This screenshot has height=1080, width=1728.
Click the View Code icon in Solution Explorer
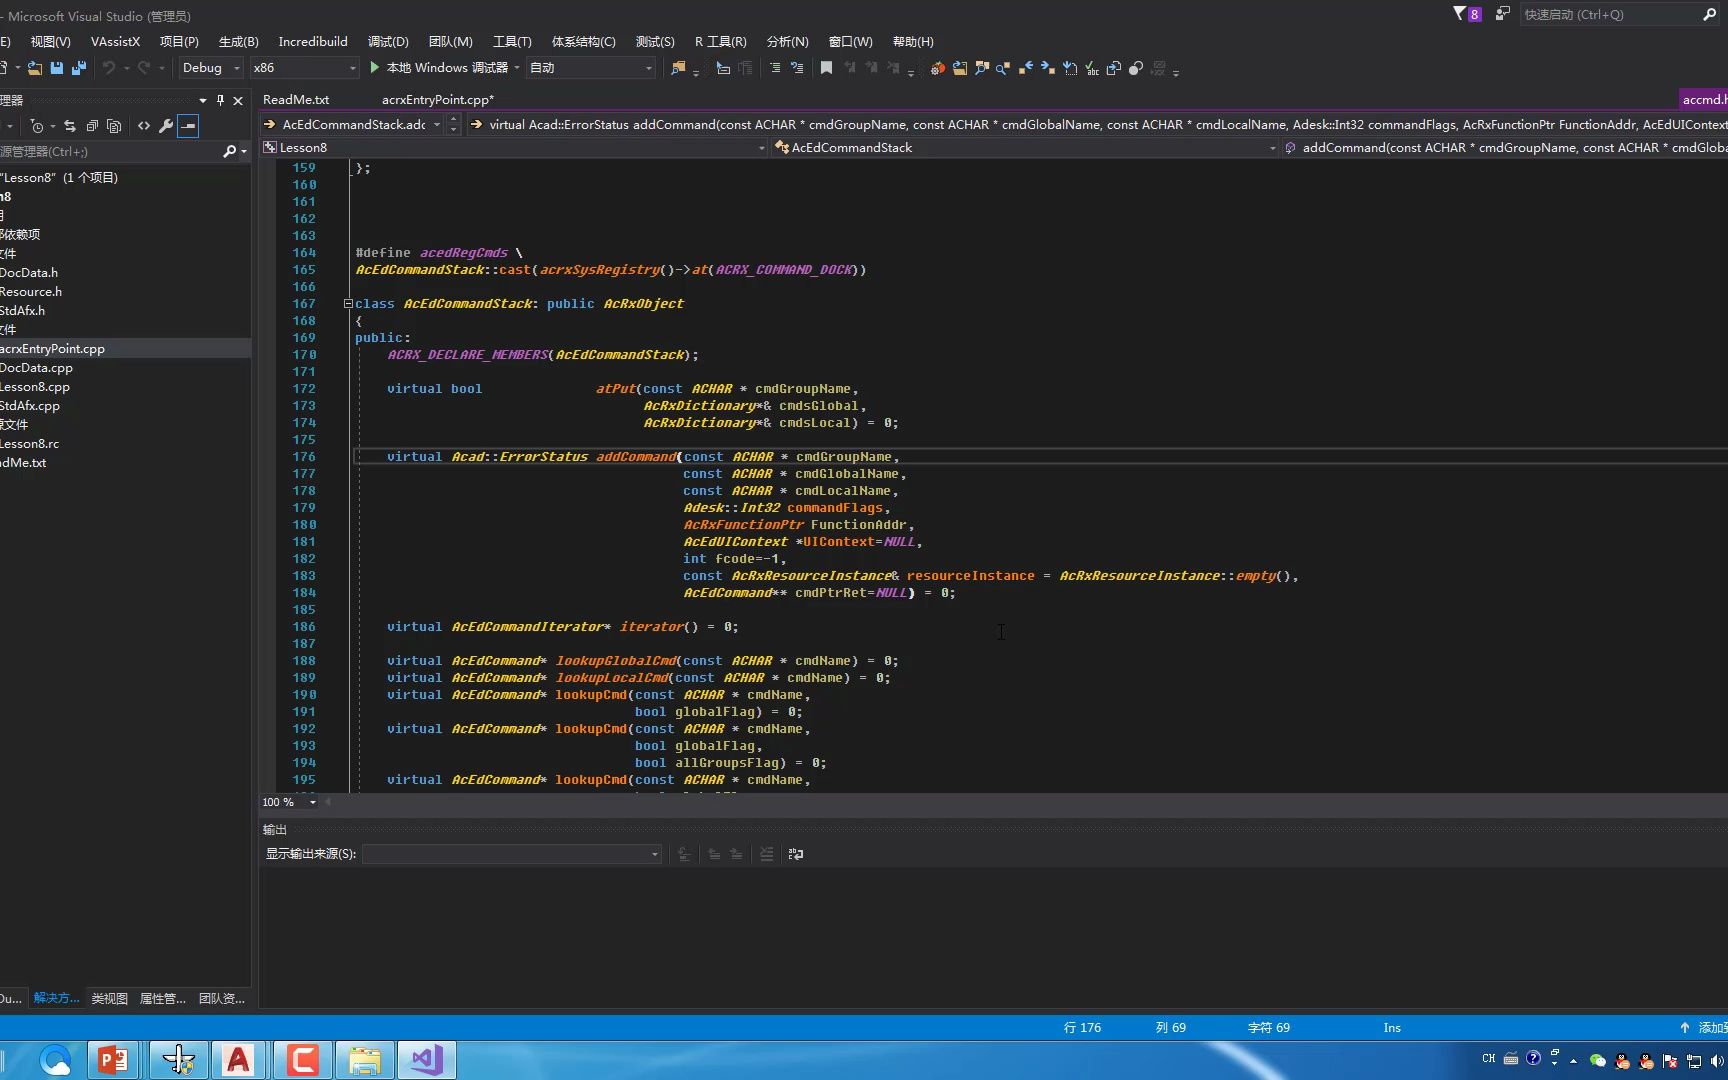click(x=144, y=126)
